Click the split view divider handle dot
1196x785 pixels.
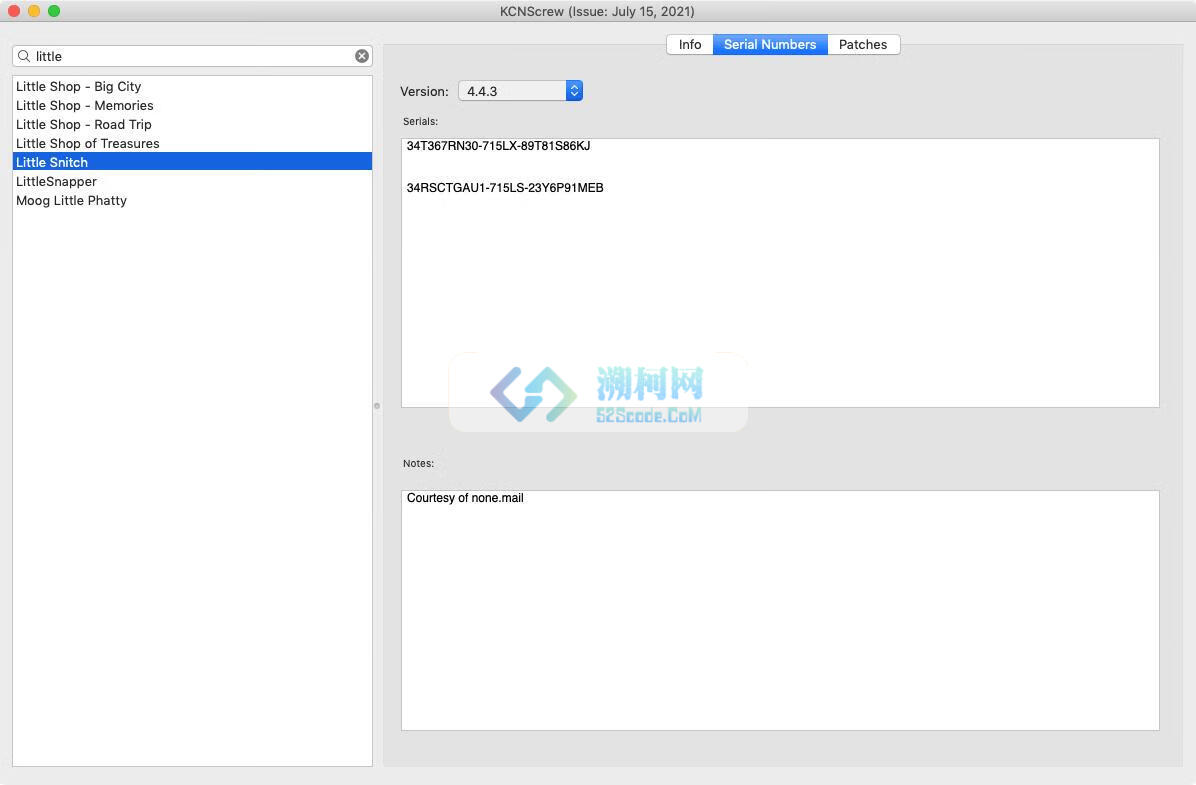[x=377, y=406]
